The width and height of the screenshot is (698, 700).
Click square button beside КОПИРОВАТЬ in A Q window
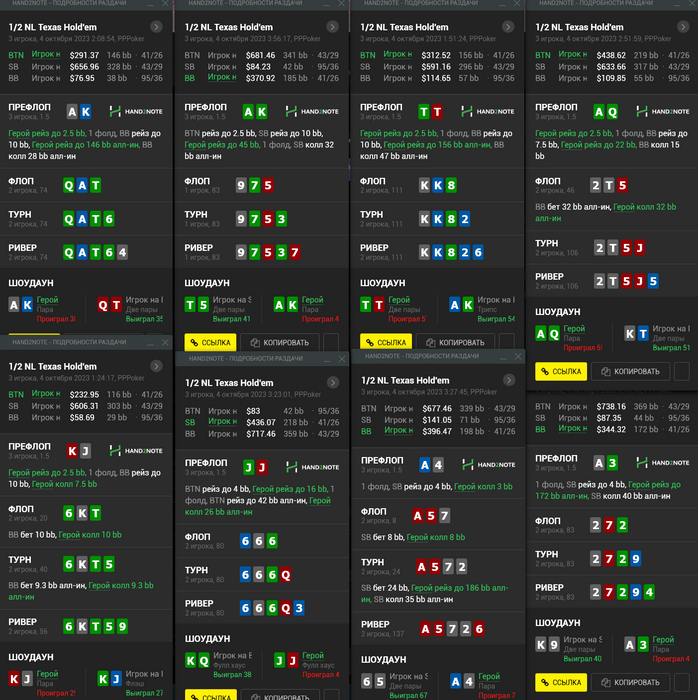coord(681,371)
